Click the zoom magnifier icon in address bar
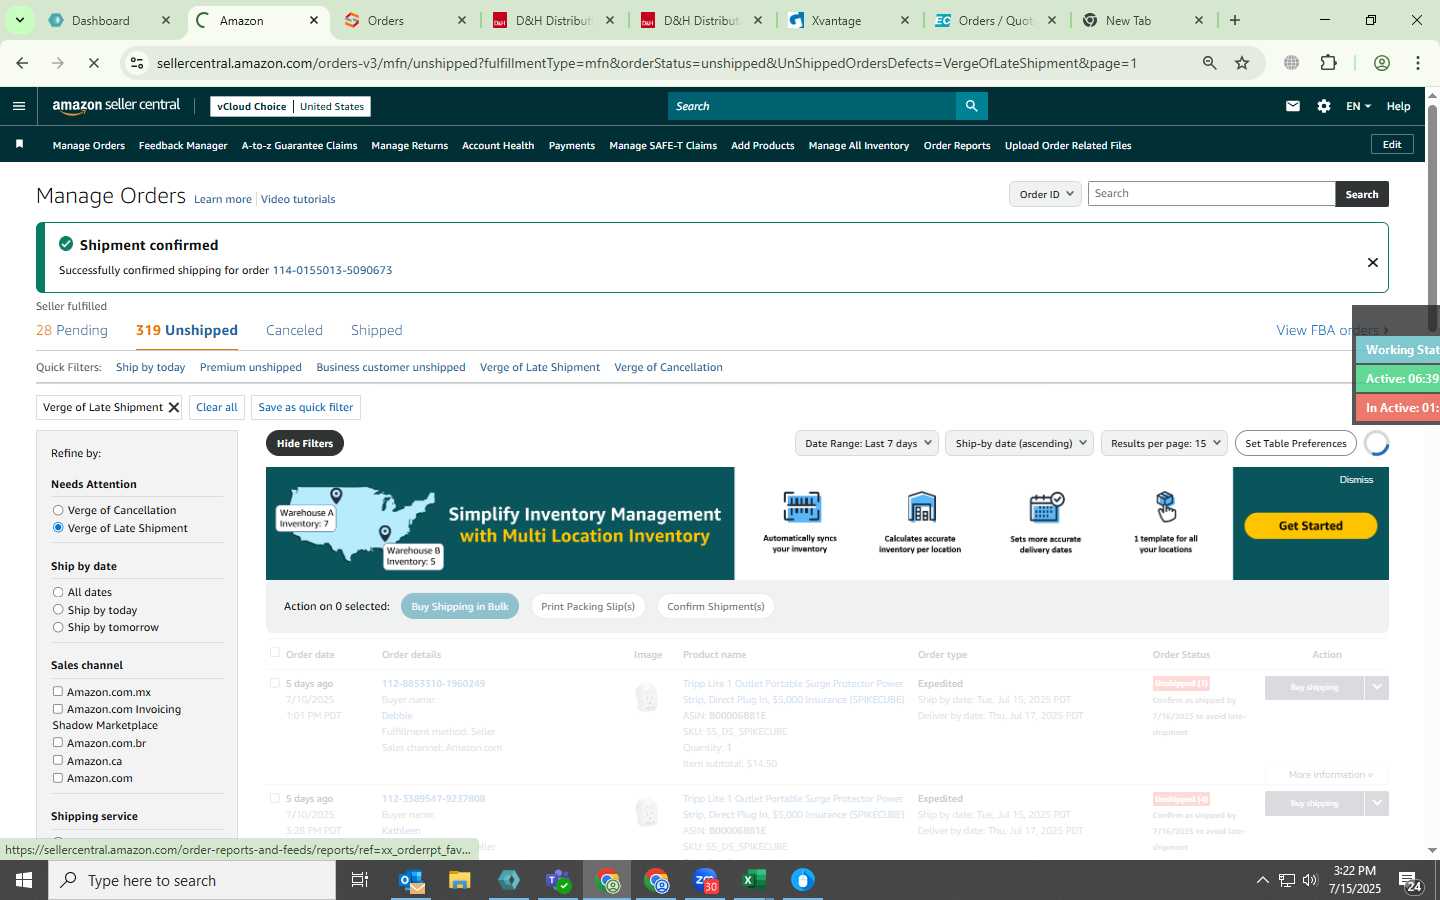 click(1210, 63)
